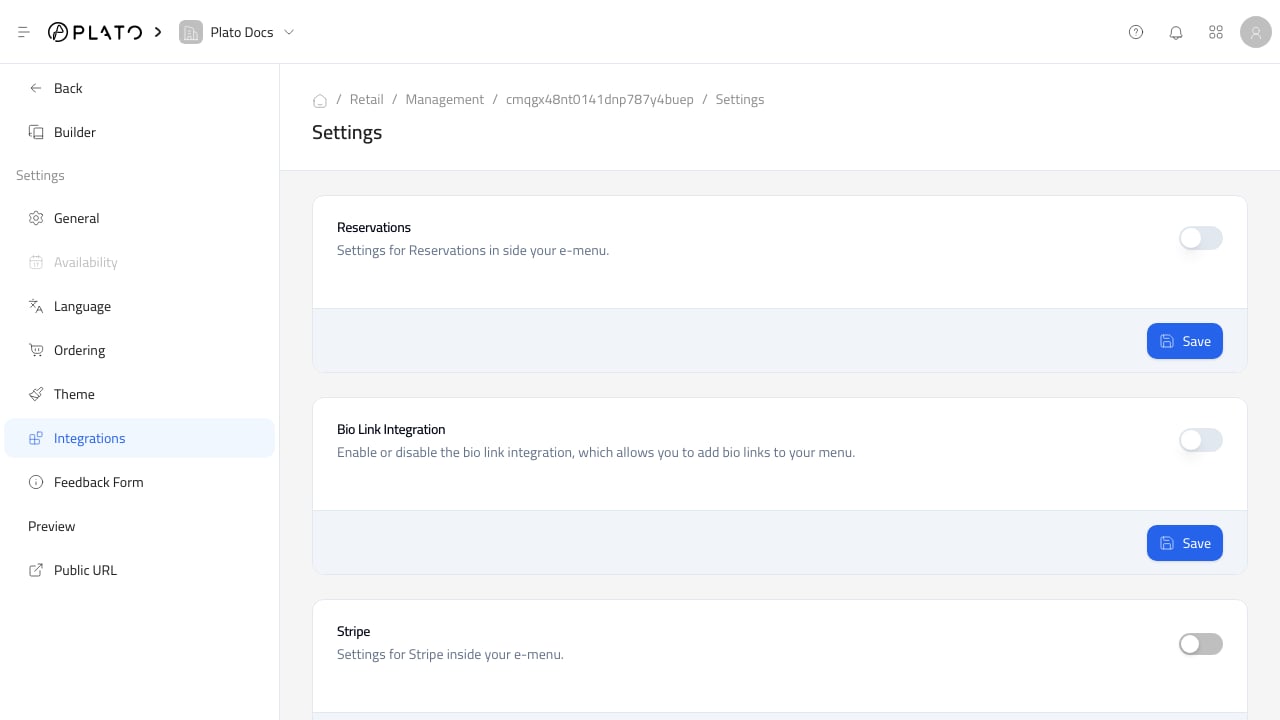This screenshot has height=720, width=1280.
Task: Click the Ordering cart icon
Action: point(36,350)
